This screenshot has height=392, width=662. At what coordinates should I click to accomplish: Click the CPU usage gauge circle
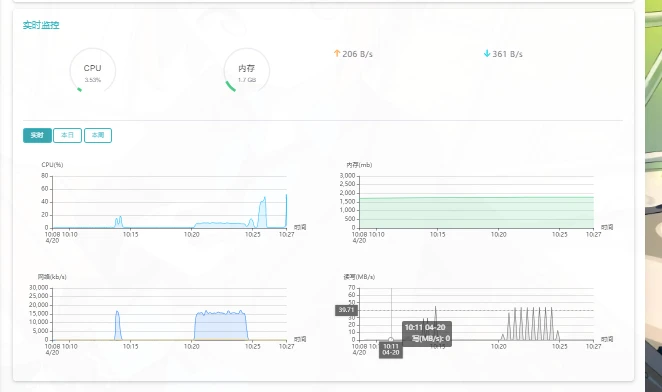pos(92,71)
